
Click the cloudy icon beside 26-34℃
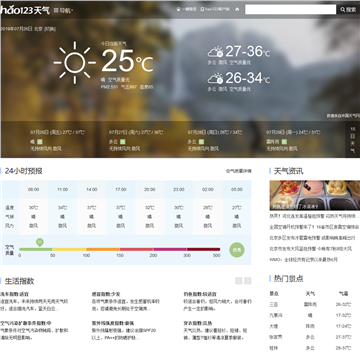pos(215,78)
